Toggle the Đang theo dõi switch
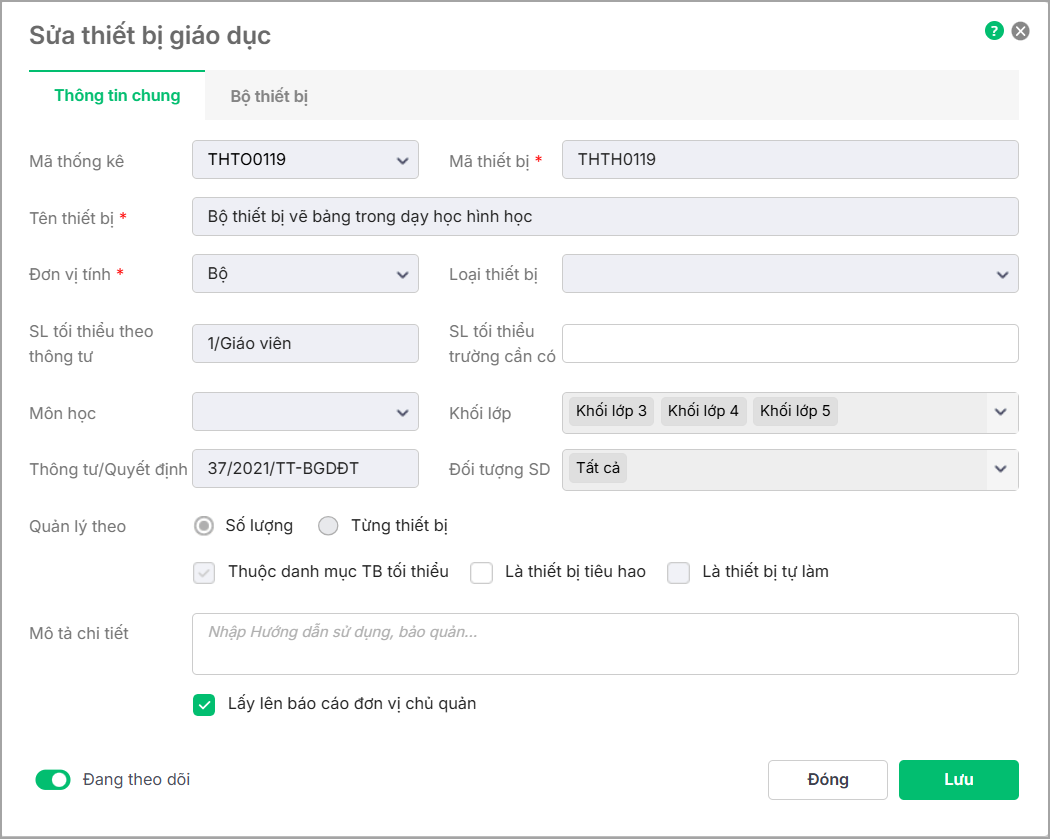The height and width of the screenshot is (839, 1050). tap(53, 780)
